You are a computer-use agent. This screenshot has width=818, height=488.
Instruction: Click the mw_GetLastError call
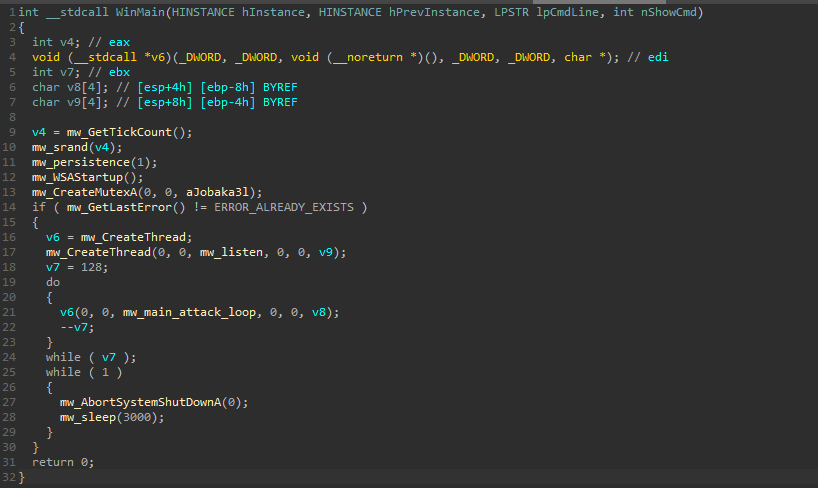click(119, 207)
